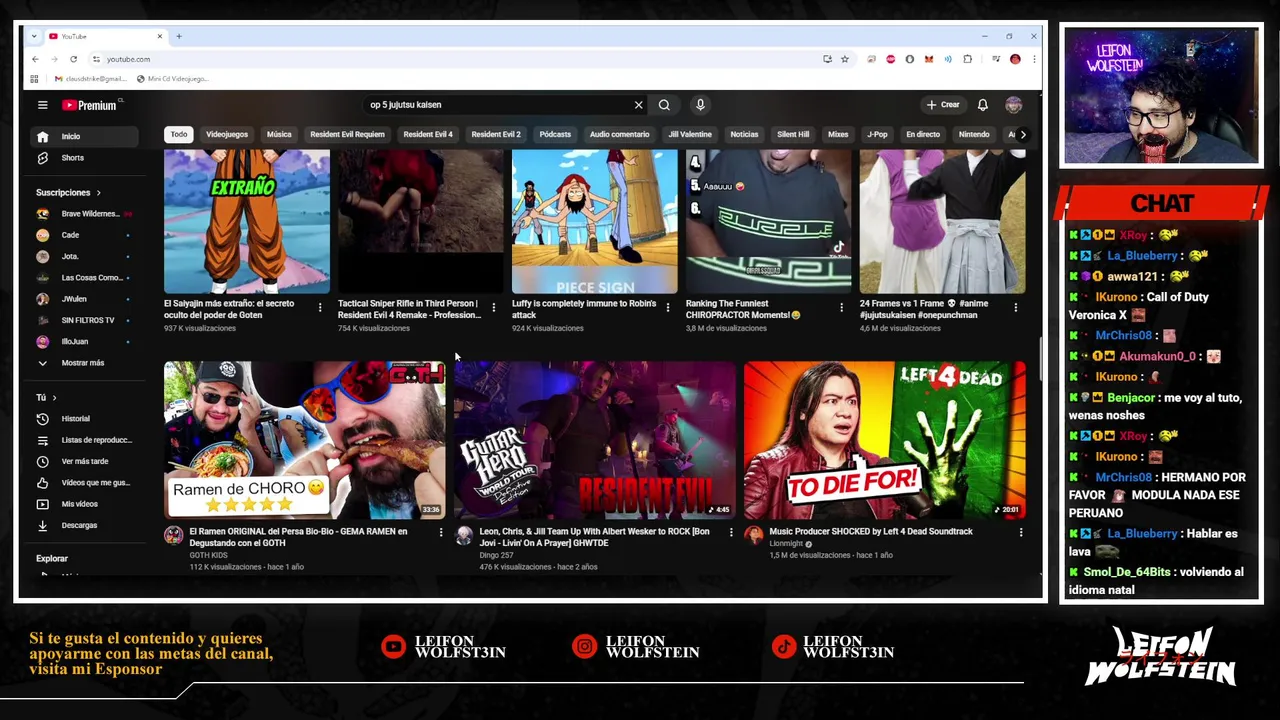Open options for Leon, Chris & Jill video
This screenshot has width=1280, height=720.
coord(730,533)
